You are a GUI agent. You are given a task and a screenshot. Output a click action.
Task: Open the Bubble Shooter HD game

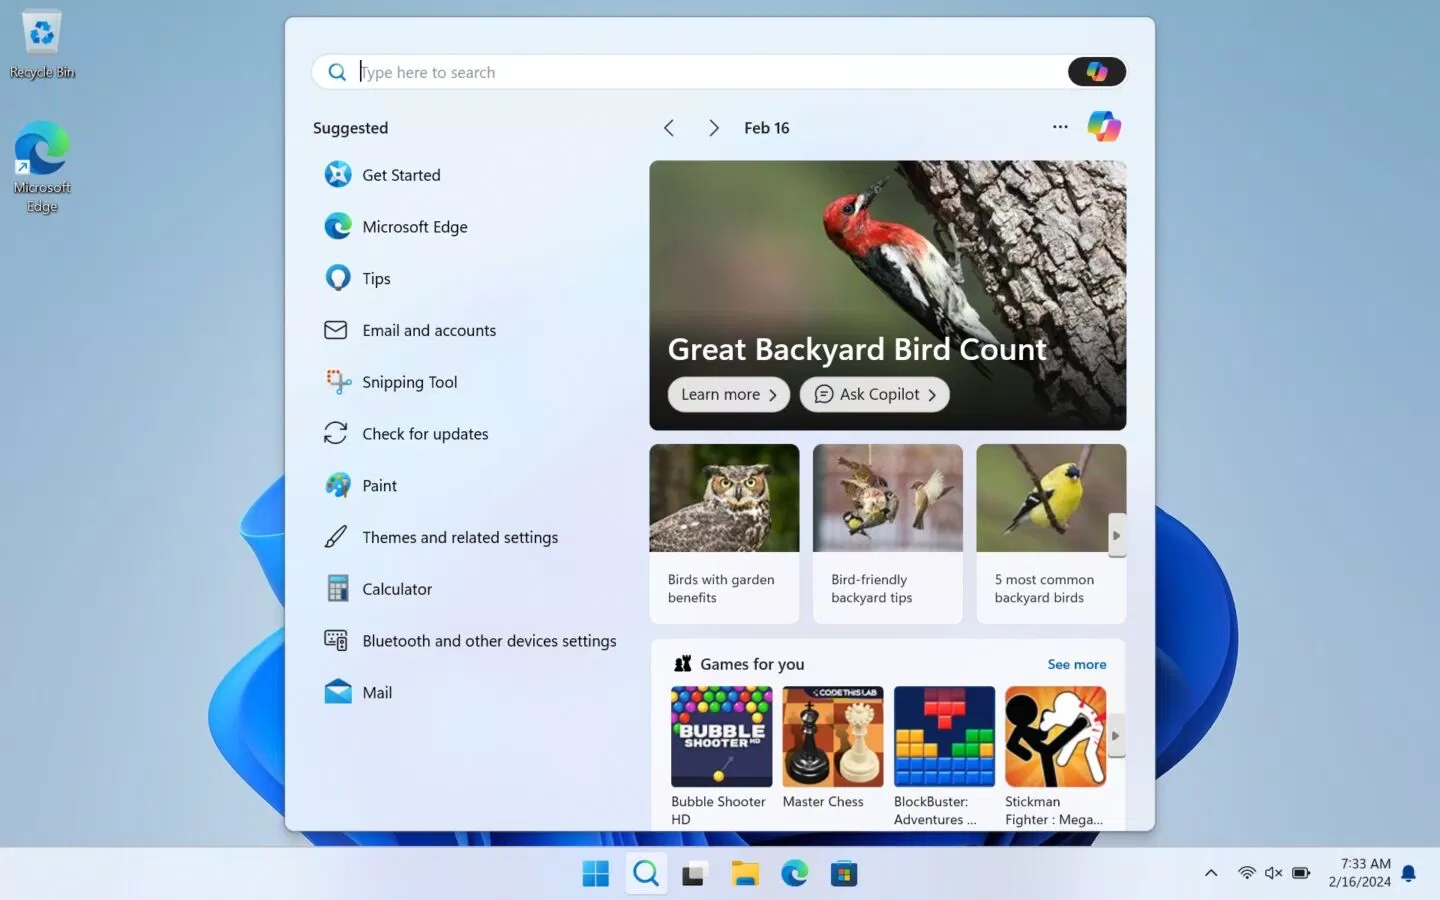(721, 756)
